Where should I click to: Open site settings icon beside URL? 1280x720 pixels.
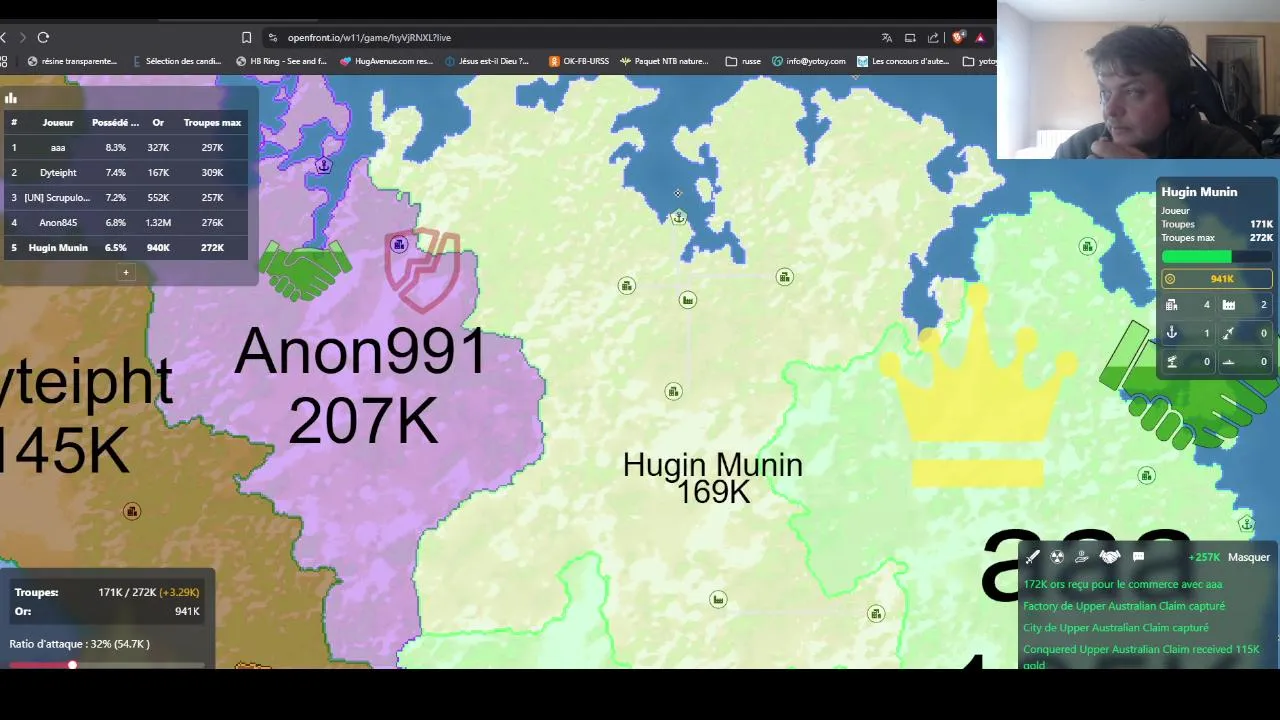point(272,37)
